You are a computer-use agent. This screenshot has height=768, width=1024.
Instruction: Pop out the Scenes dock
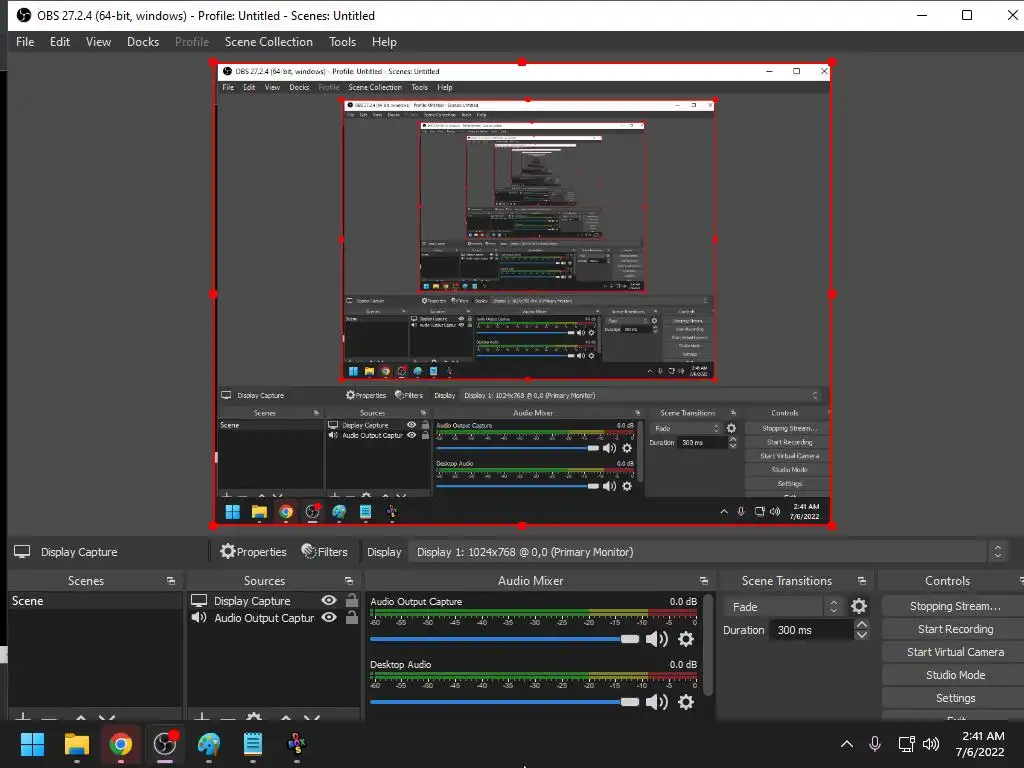tap(171, 581)
